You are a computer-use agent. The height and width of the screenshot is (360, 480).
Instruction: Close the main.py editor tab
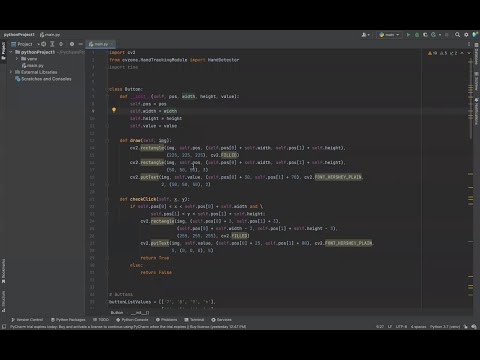click(112, 44)
